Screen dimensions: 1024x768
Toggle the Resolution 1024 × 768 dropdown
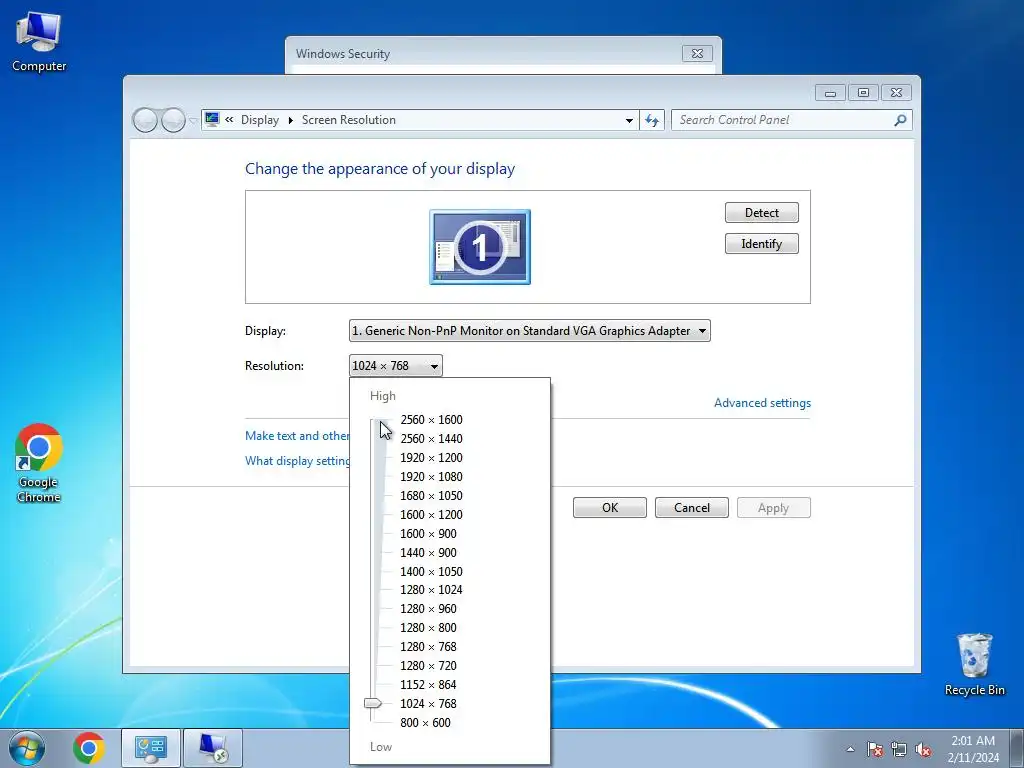pyautogui.click(x=396, y=366)
